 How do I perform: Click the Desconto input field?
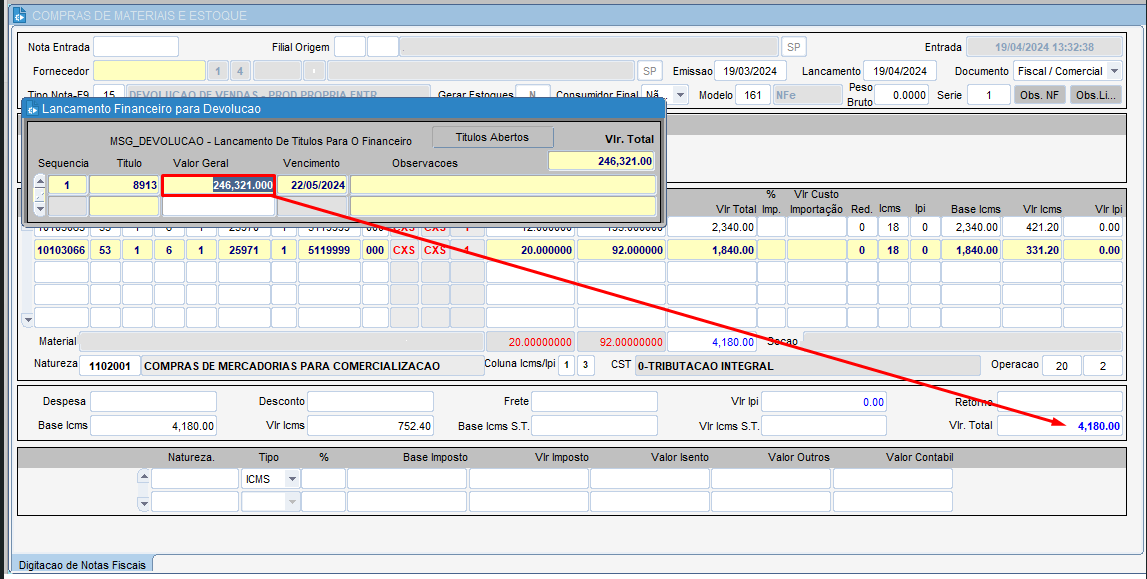(x=370, y=401)
